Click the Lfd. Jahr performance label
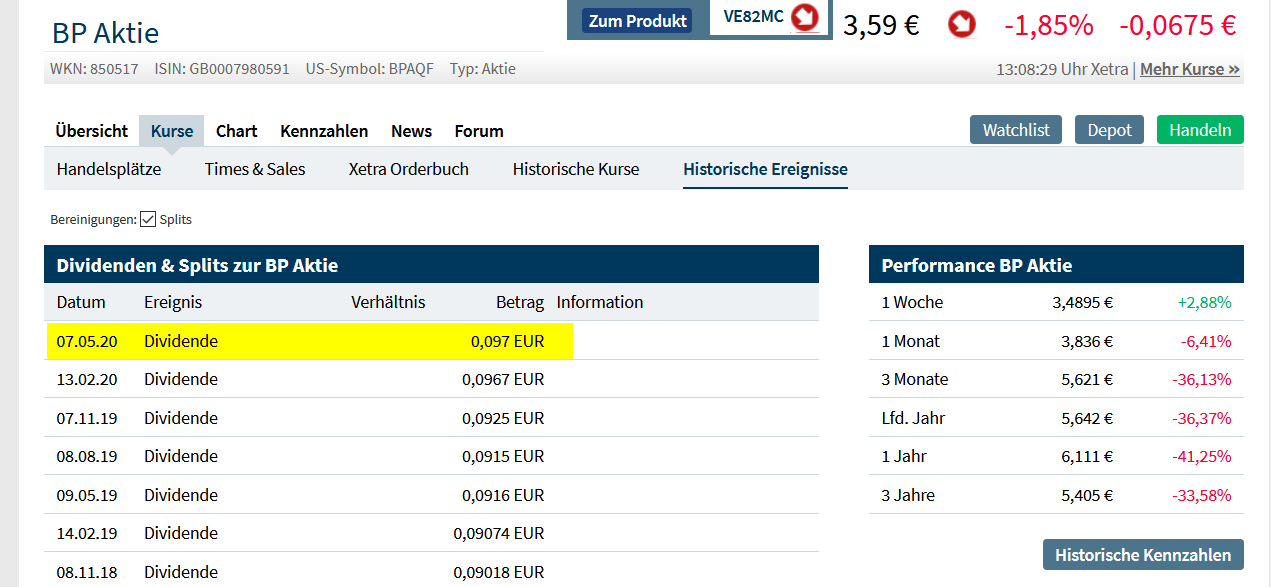Image resolution: width=1271 pixels, height=587 pixels. click(913, 418)
